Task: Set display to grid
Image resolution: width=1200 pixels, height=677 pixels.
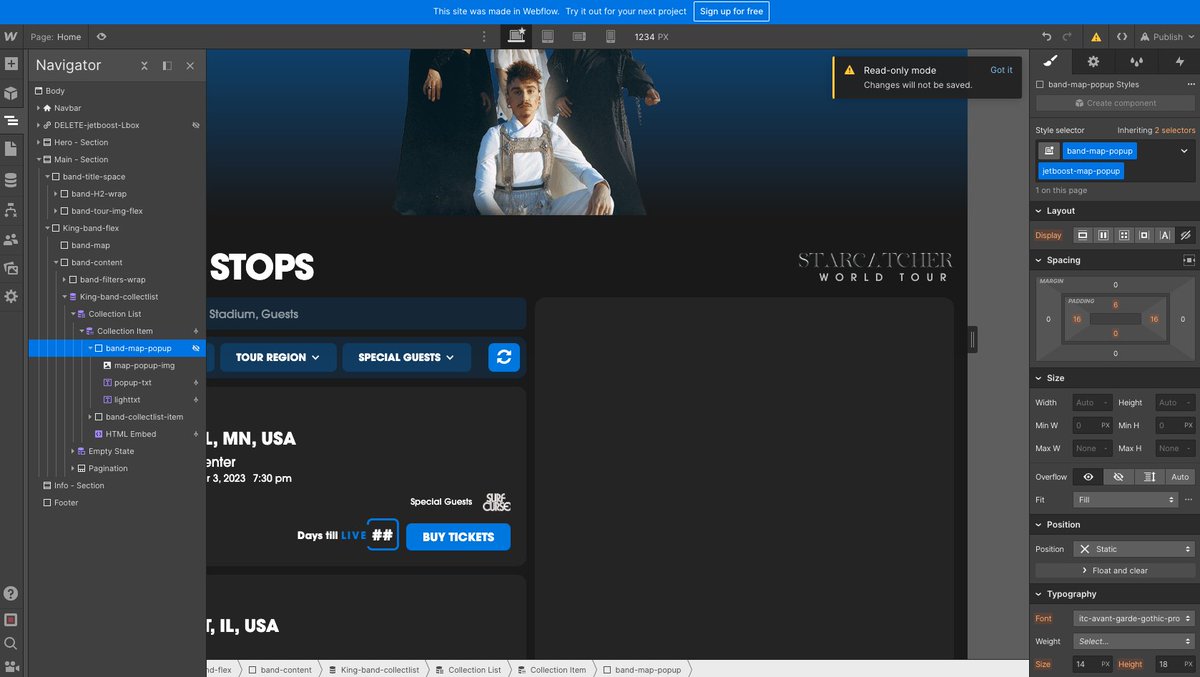Action: pyautogui.click(x=1124, y=236)
